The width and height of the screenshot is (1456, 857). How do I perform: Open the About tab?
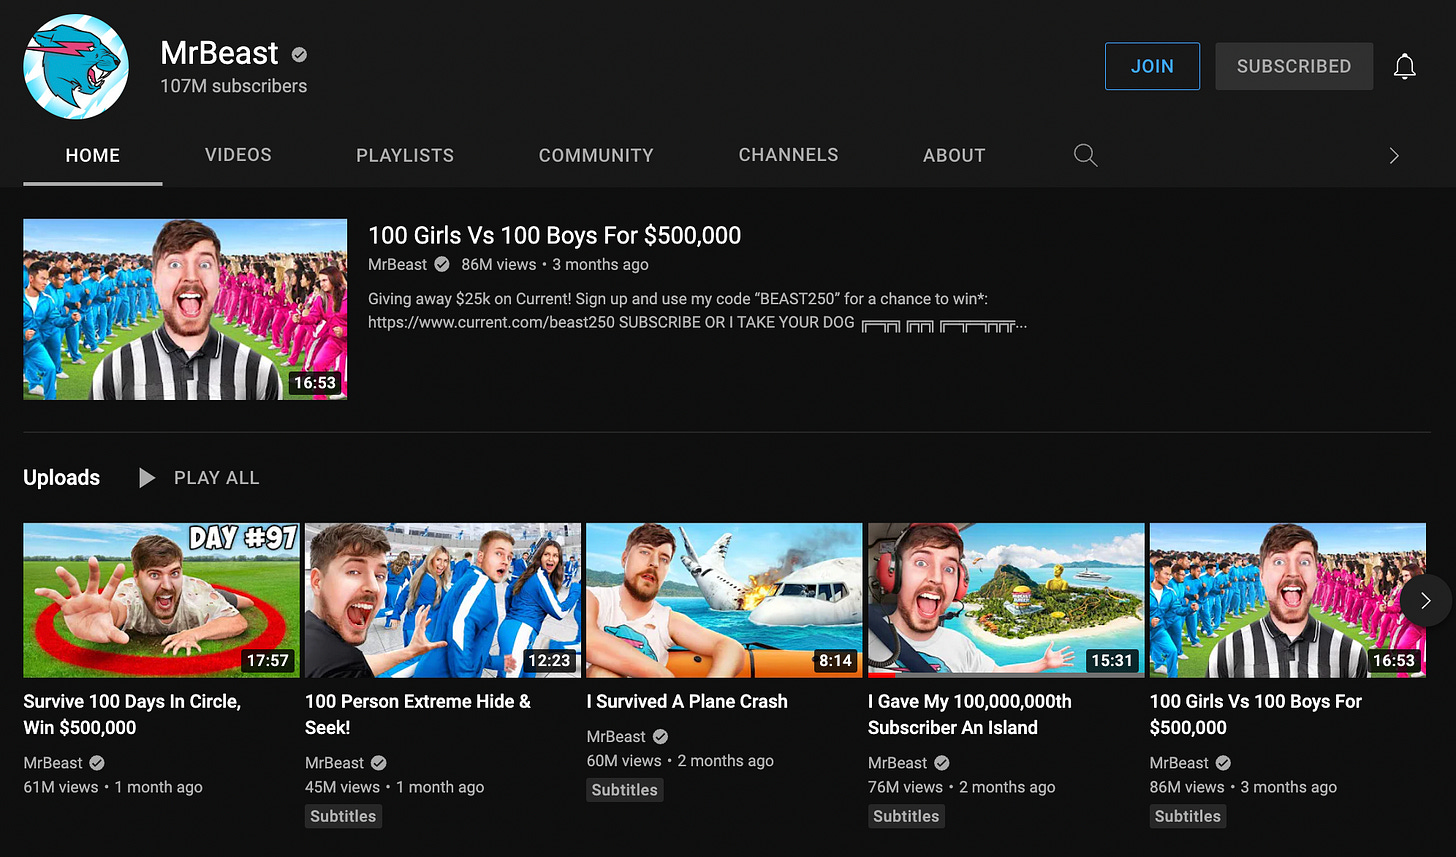[954, 155]
